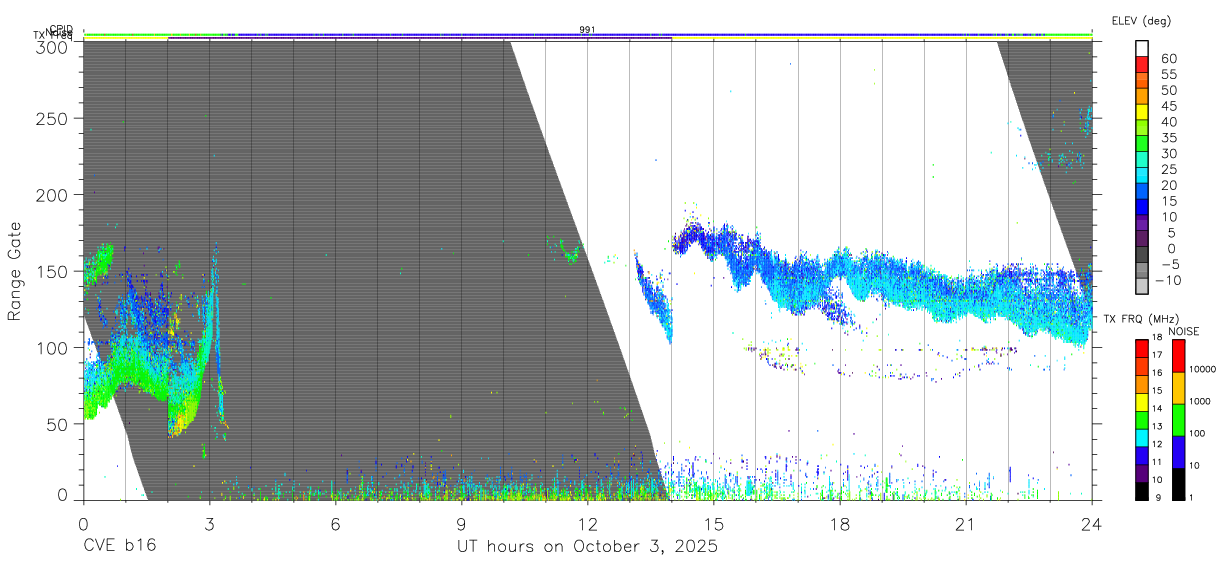Click the red swatch in the NOISE colorbar
This screenshot has width=1228, height=567.
[x=1178, y=355]
